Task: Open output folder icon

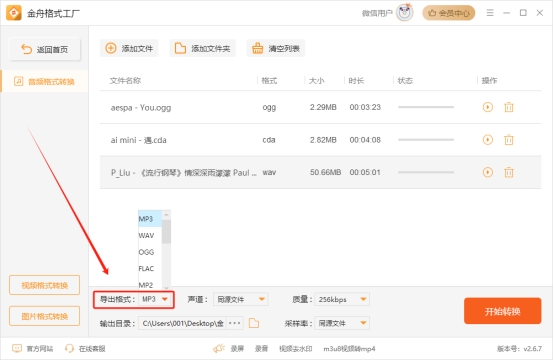Action: tap(254, 323)
